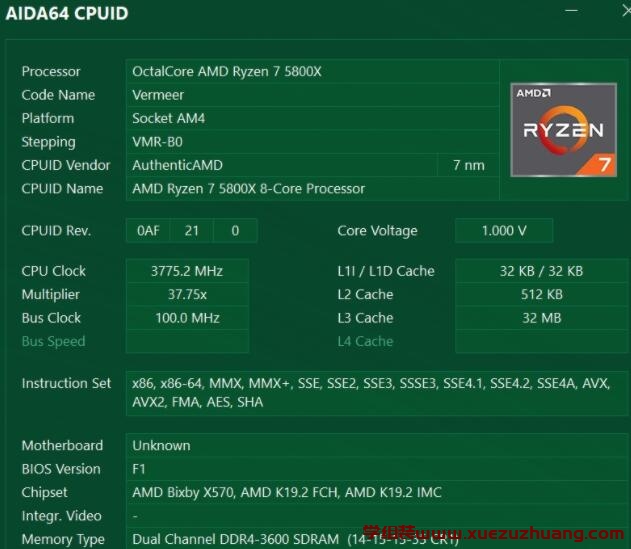This screenshot has height=549, width=631.
Task: Click the L1I / L1D Cache 32 KB value
Action: tap(542, 271)
